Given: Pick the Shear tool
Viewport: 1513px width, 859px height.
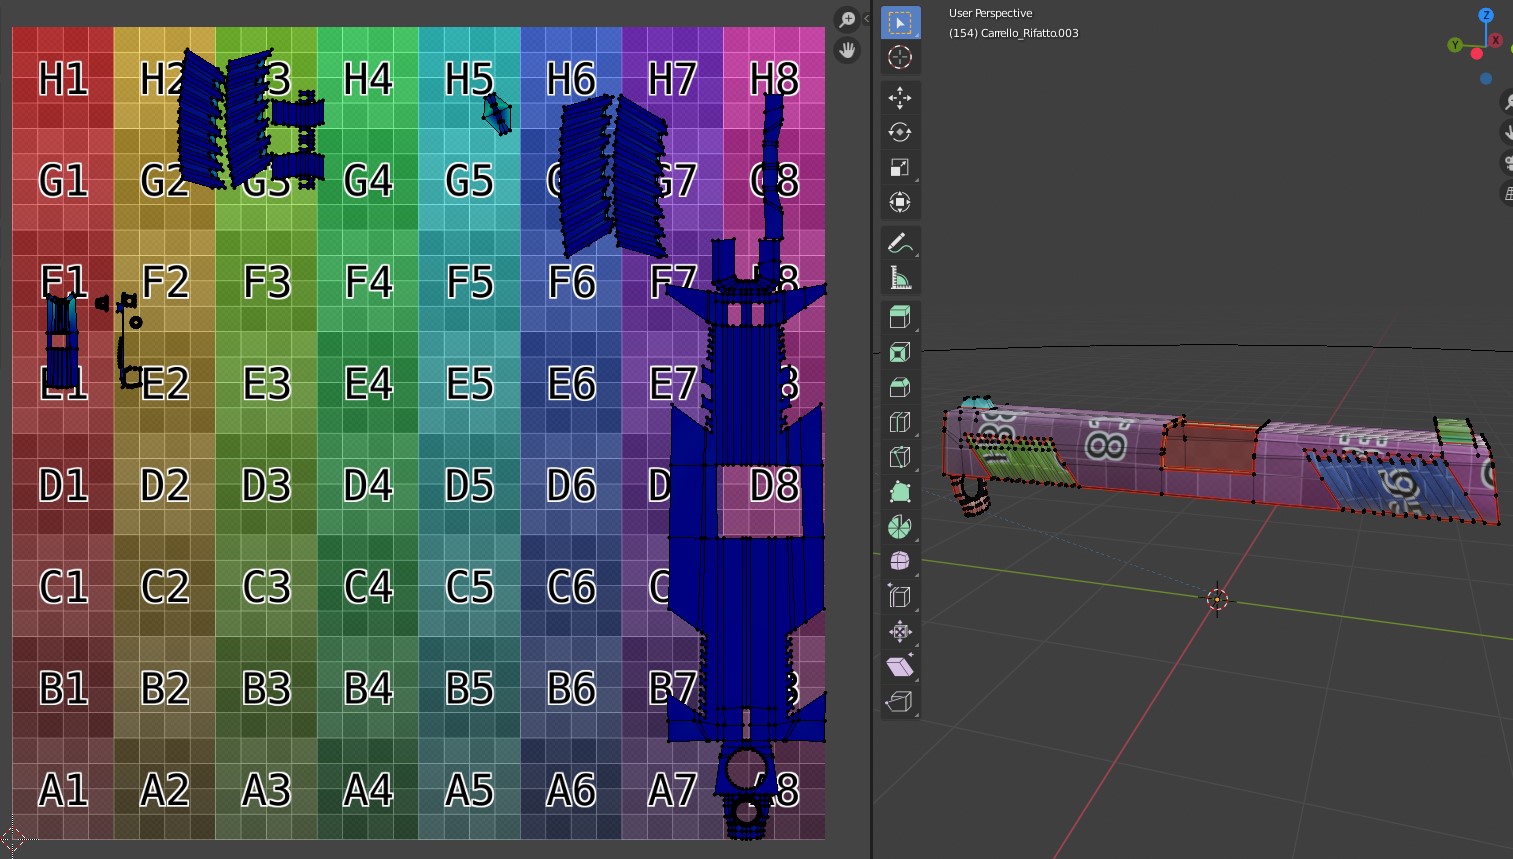Looking at the screenshot, I should click(900, 667).
